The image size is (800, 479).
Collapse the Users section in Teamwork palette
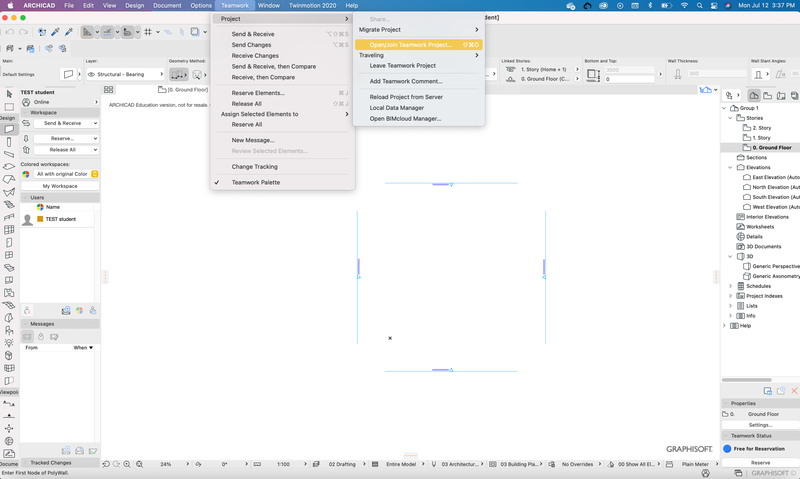click(25, 197)
